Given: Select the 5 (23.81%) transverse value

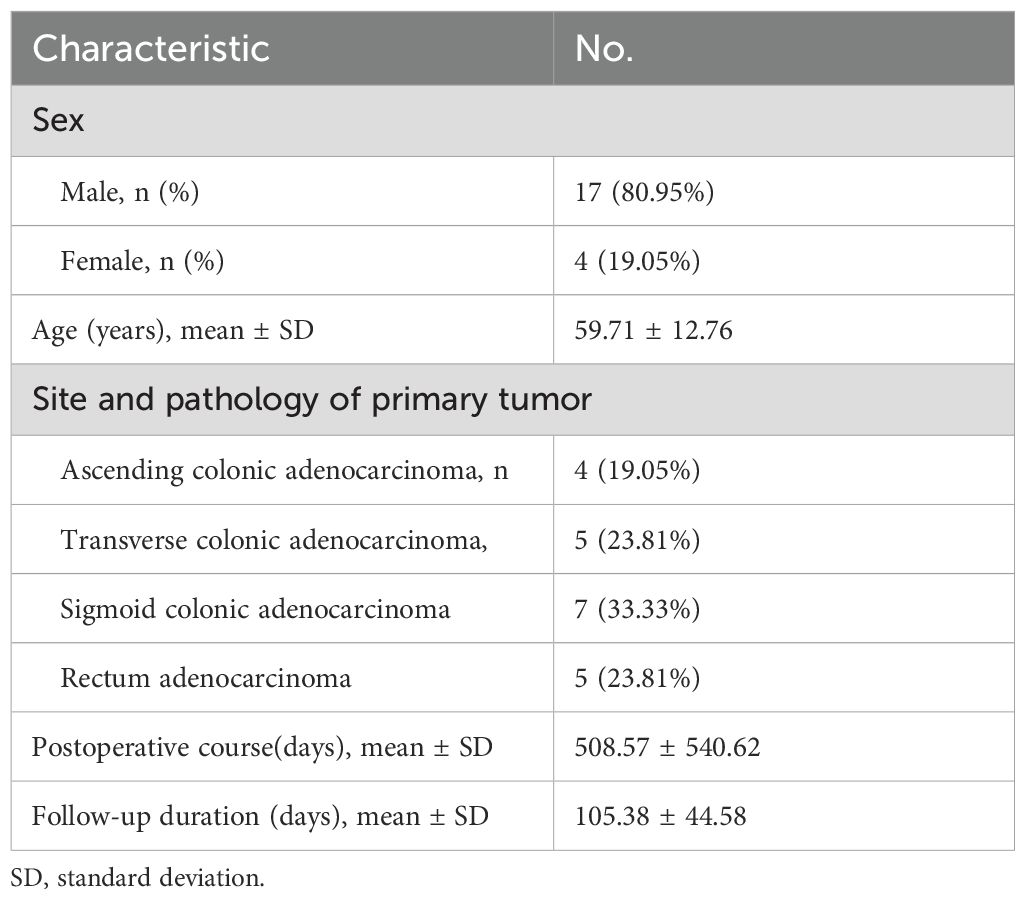Looking at the screenshot, I should (637, 540).
